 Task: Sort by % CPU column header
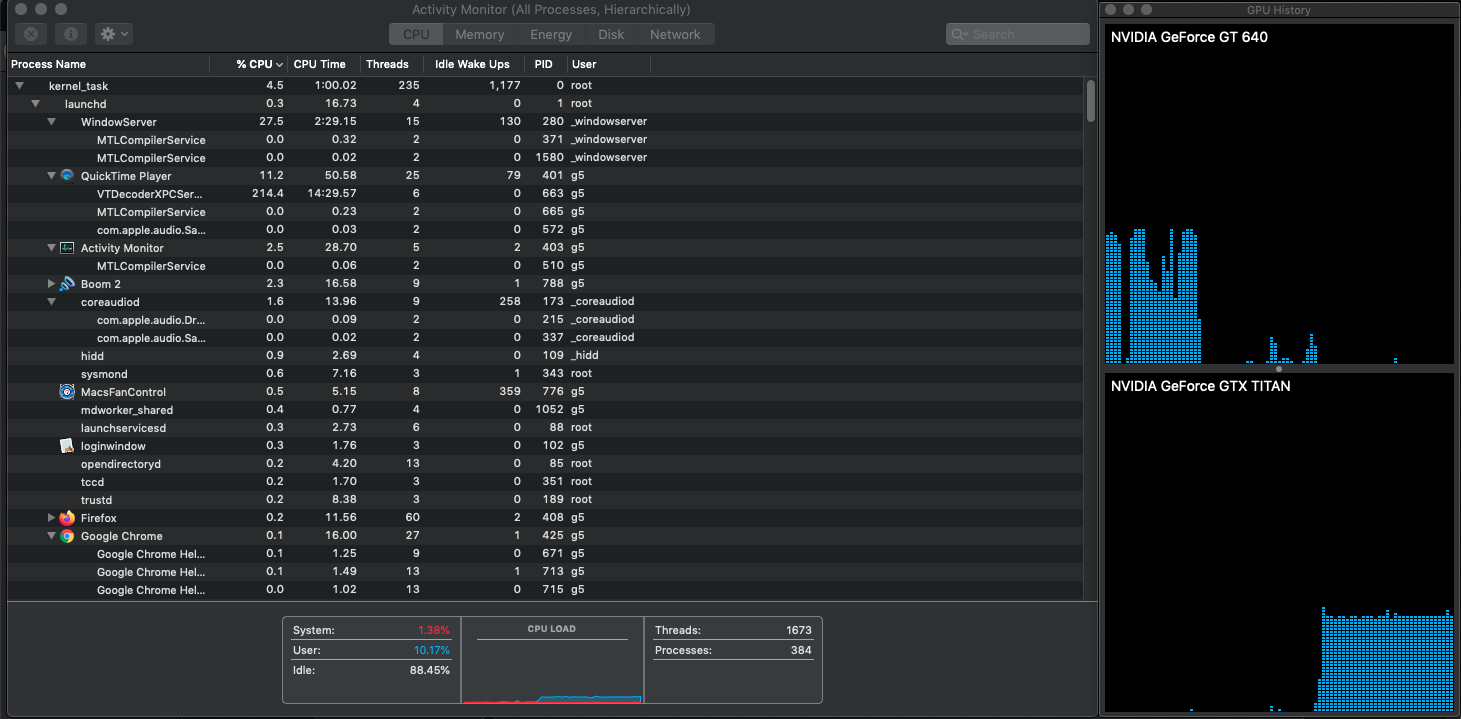point(249,64)
